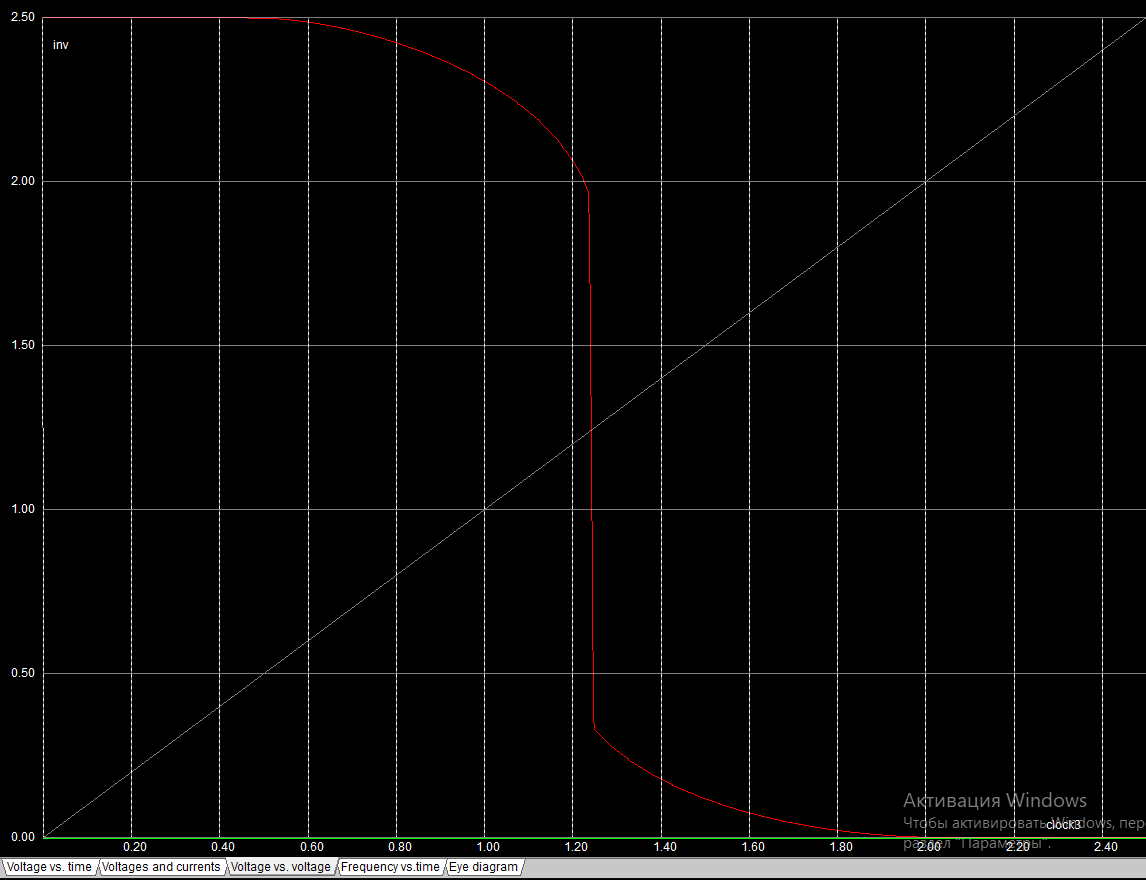Click the 2.40 x-axis value
This screenshot has width=1146, height=880.
coord(1106,847)
